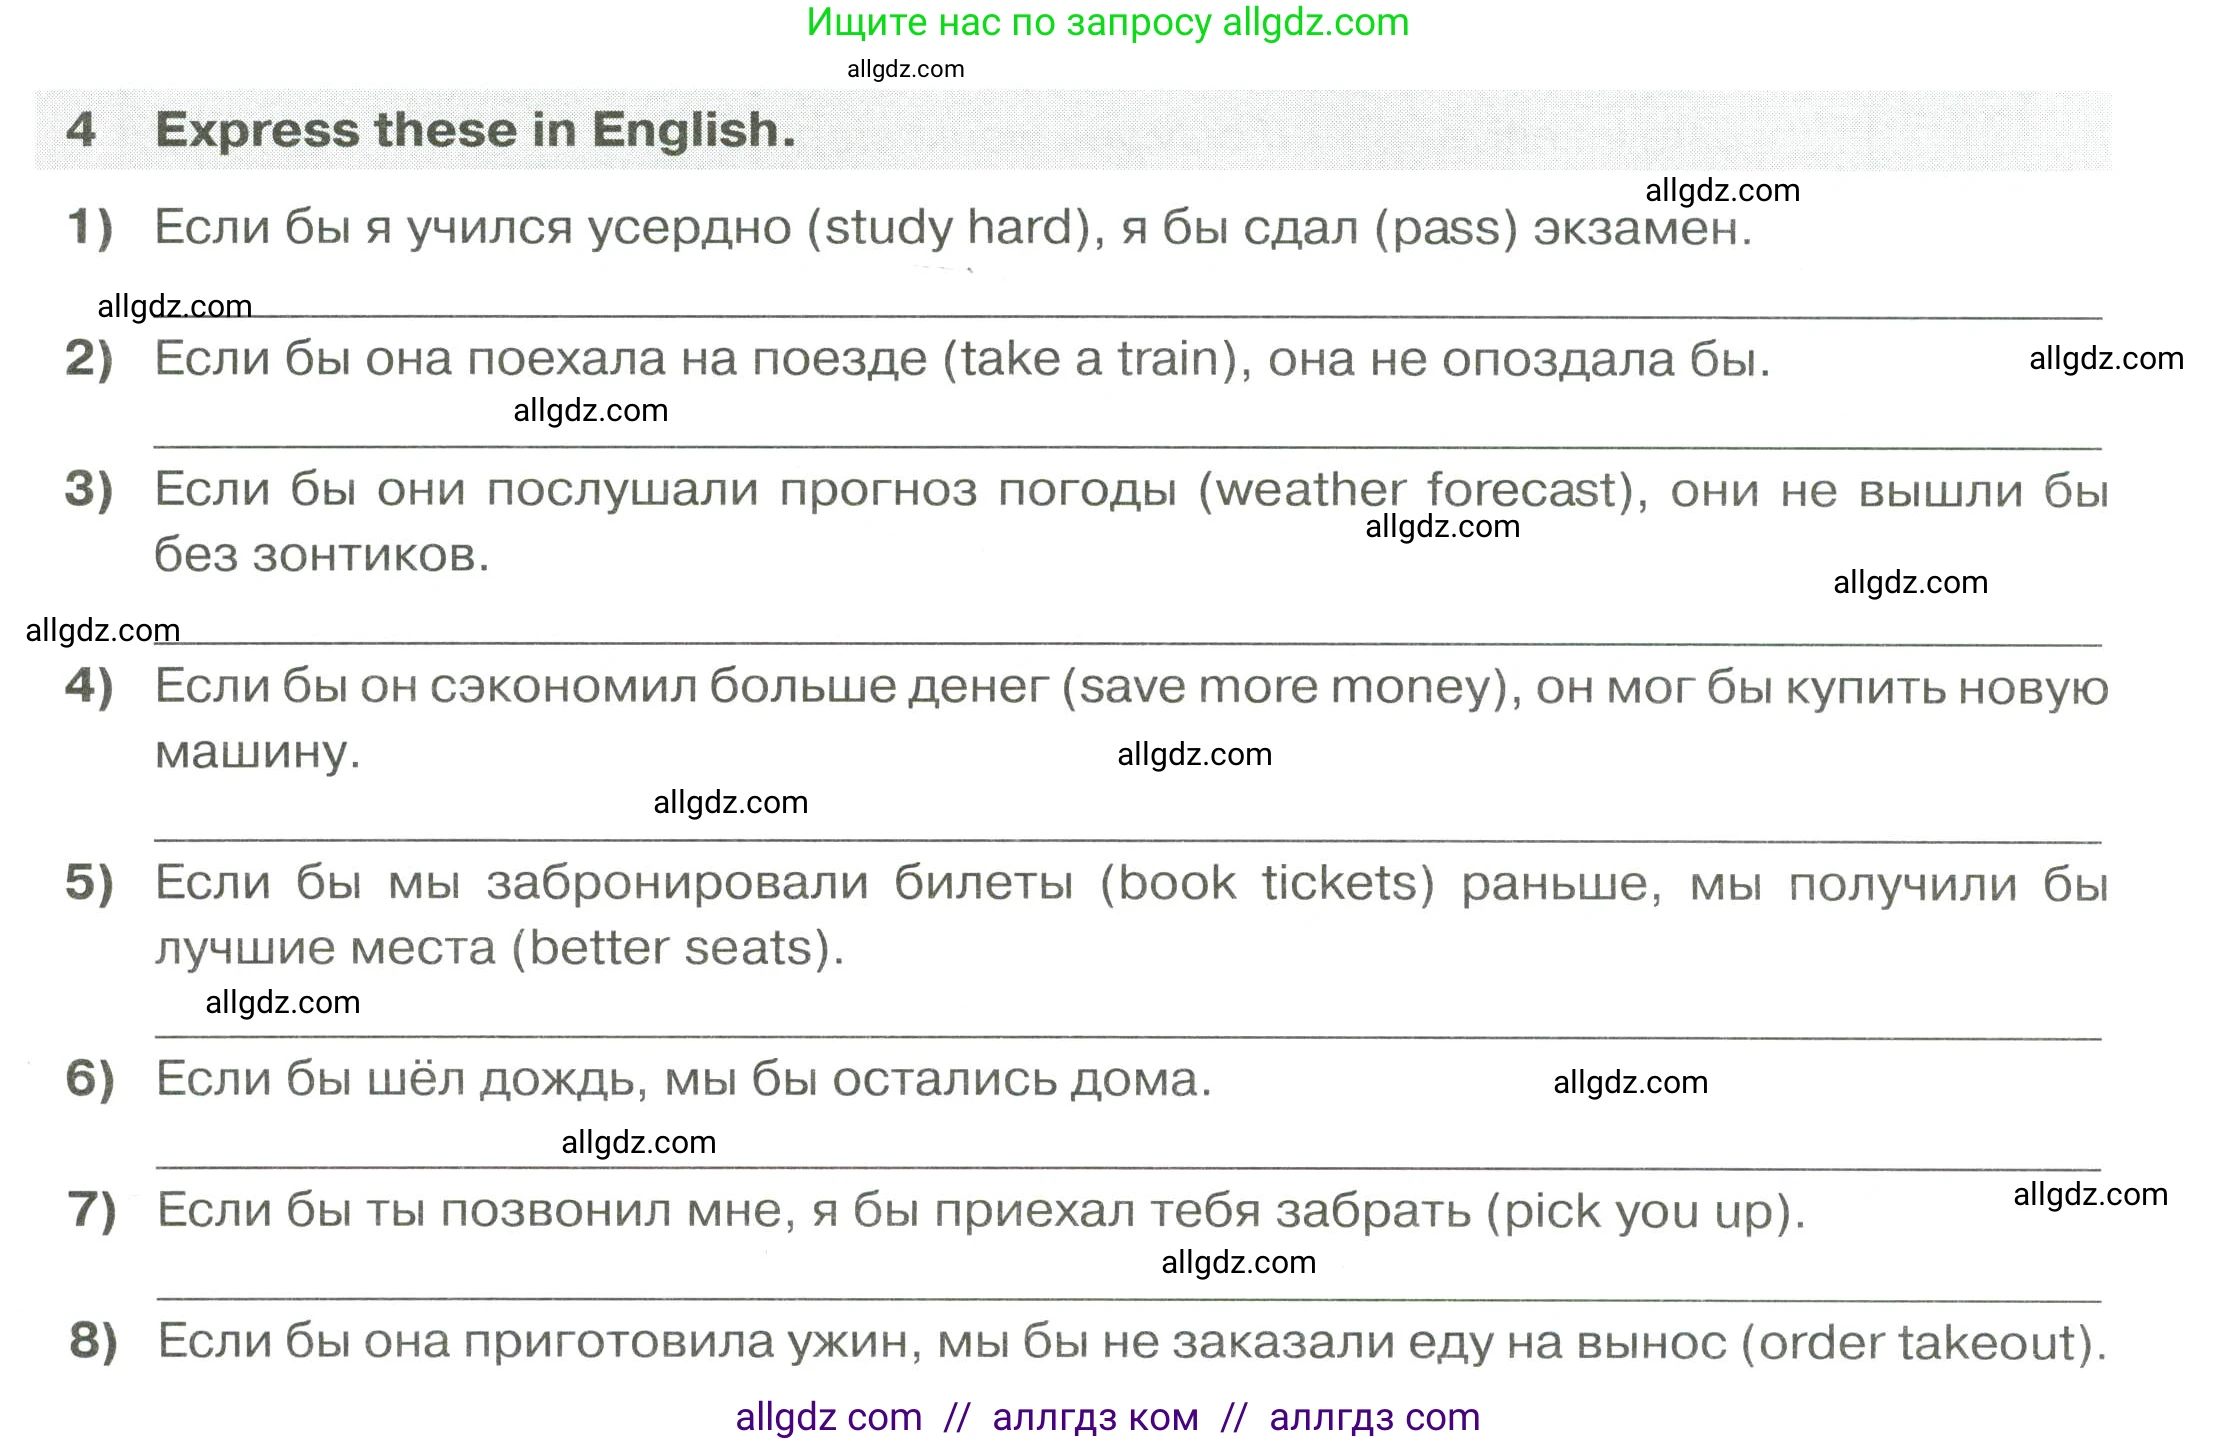Click sentence number 3
The image size is (2218, 1445).
(x=89, y=489)
